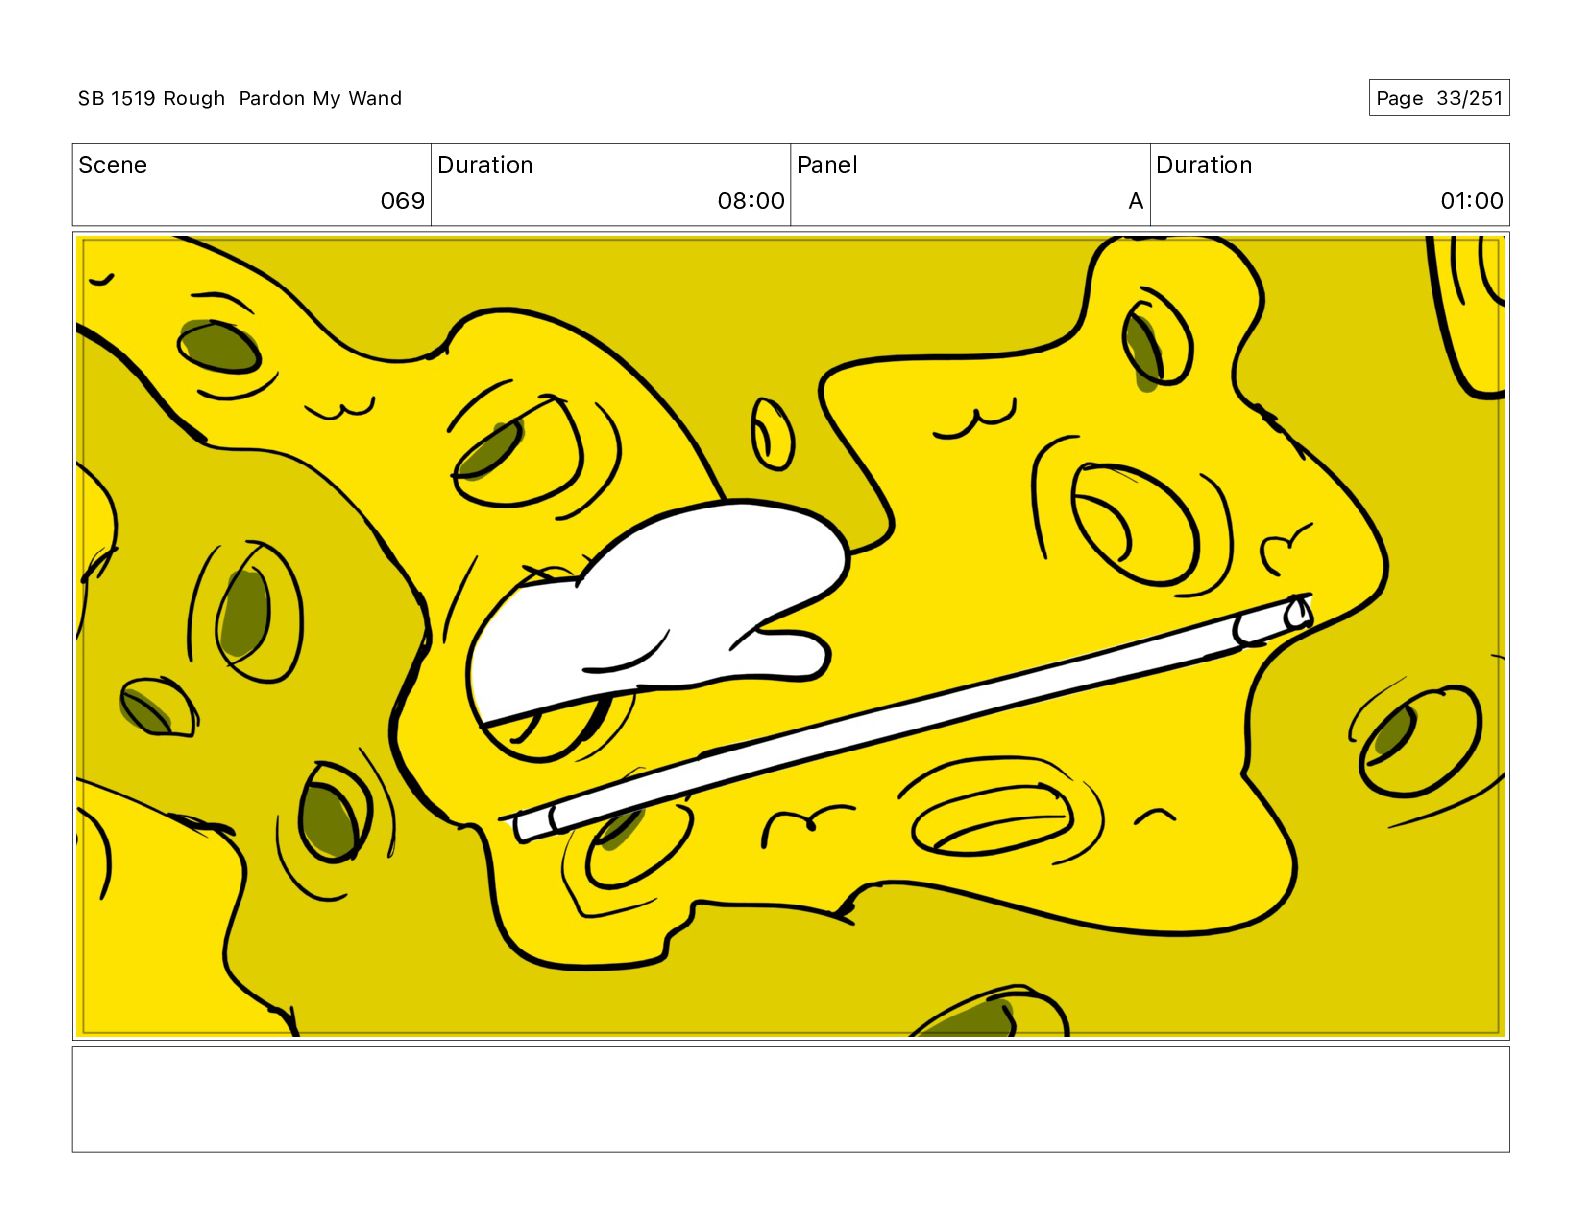Click the panel letter 'A'
Screen dimensions: 1584x1224
pyautogui.click(x=1135, y=201)
